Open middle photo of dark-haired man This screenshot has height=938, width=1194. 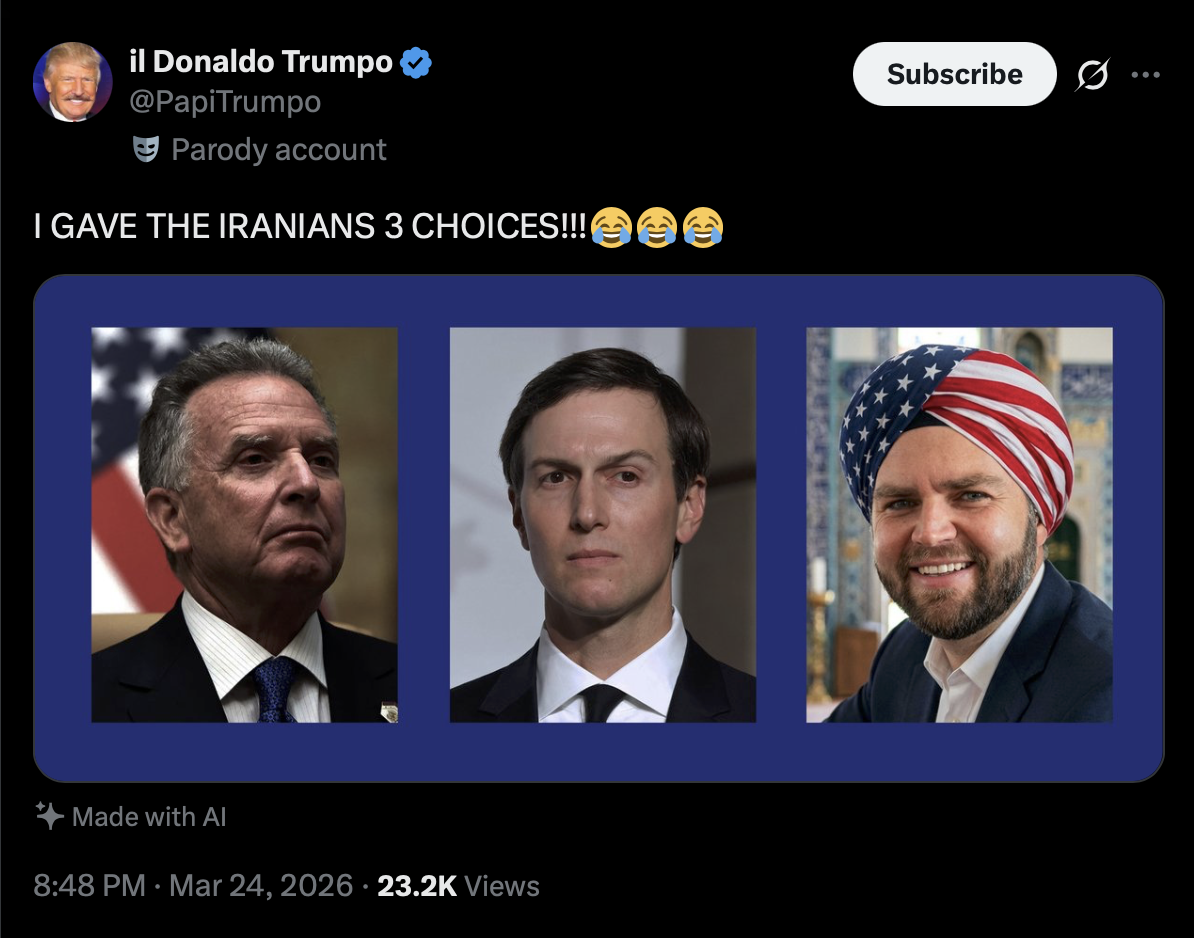pyautogui.click(x=602, y=525)
